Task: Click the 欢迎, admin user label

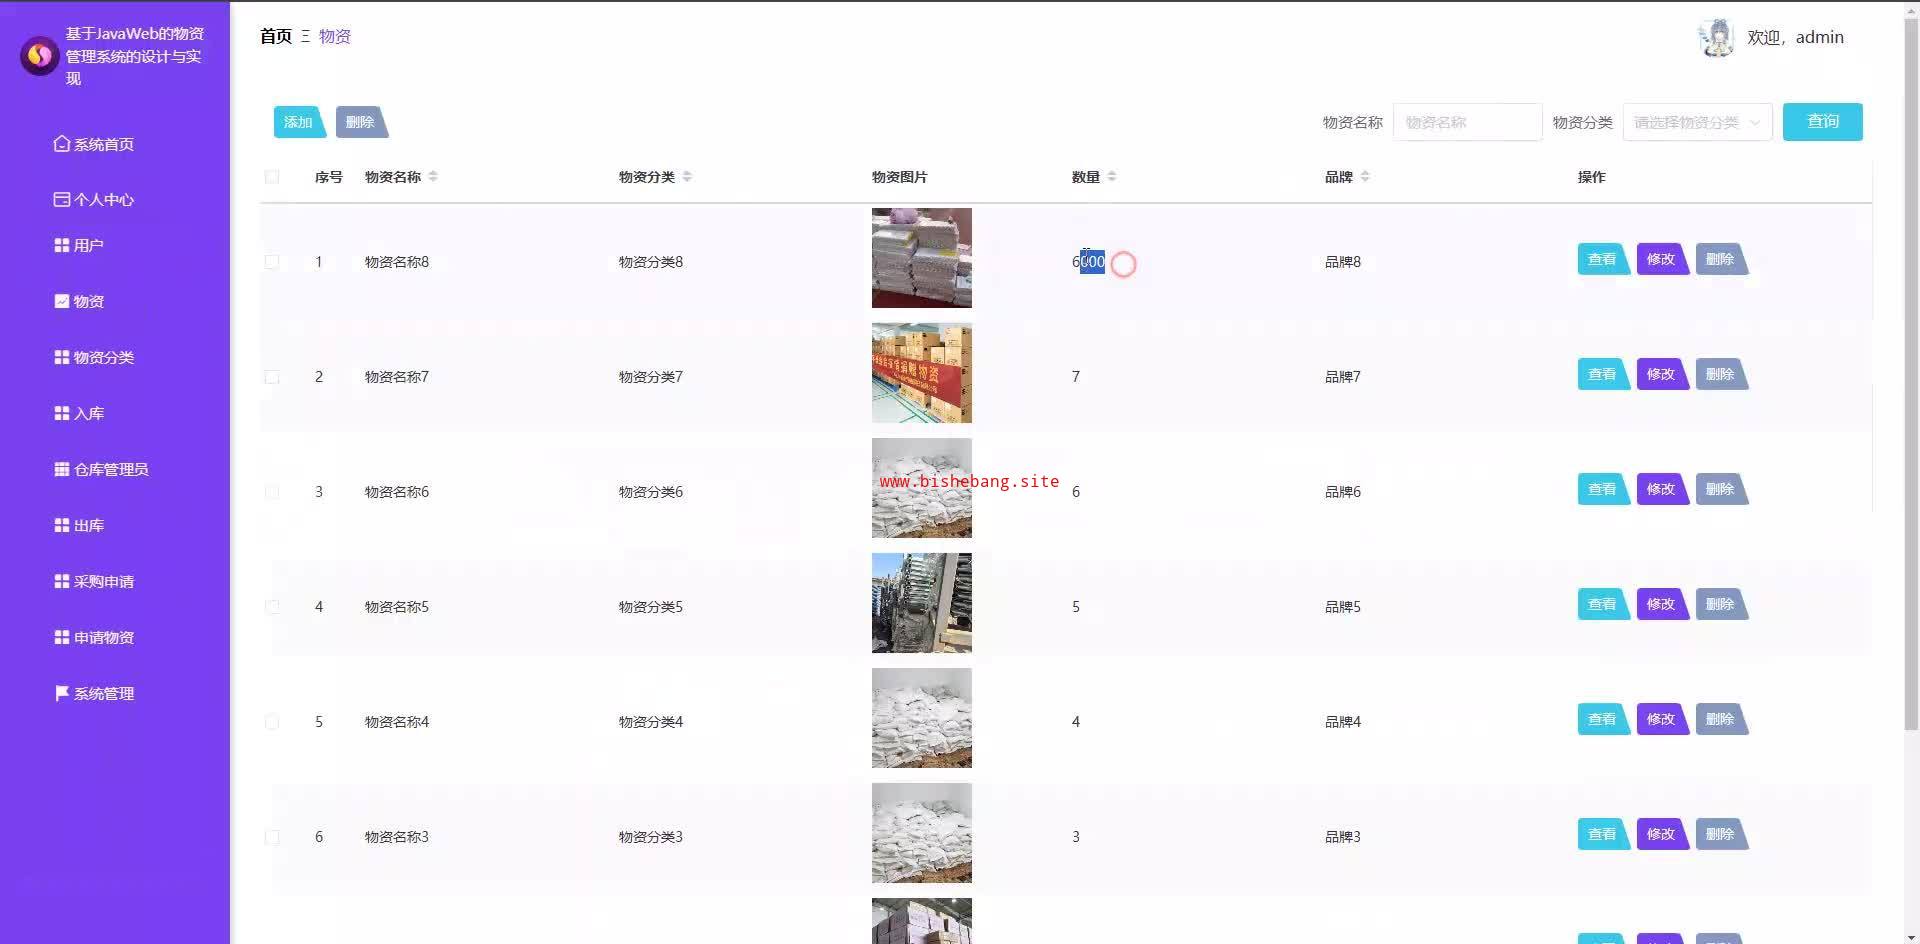Action: (1795, 38)
